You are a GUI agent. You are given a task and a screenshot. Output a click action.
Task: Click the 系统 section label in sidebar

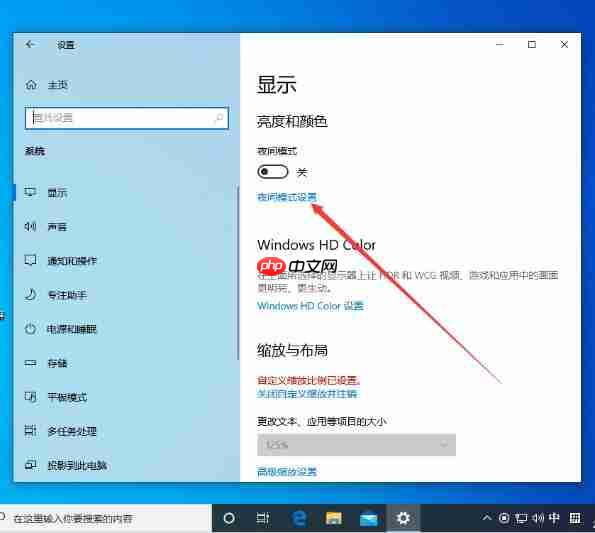[x=35, y=151]
